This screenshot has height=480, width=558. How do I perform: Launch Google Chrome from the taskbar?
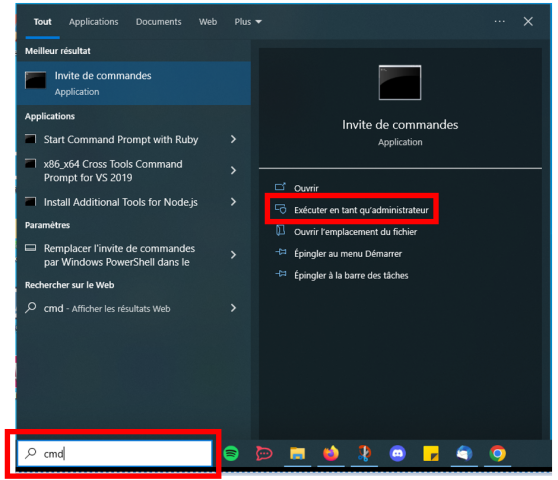click(498, 453)
